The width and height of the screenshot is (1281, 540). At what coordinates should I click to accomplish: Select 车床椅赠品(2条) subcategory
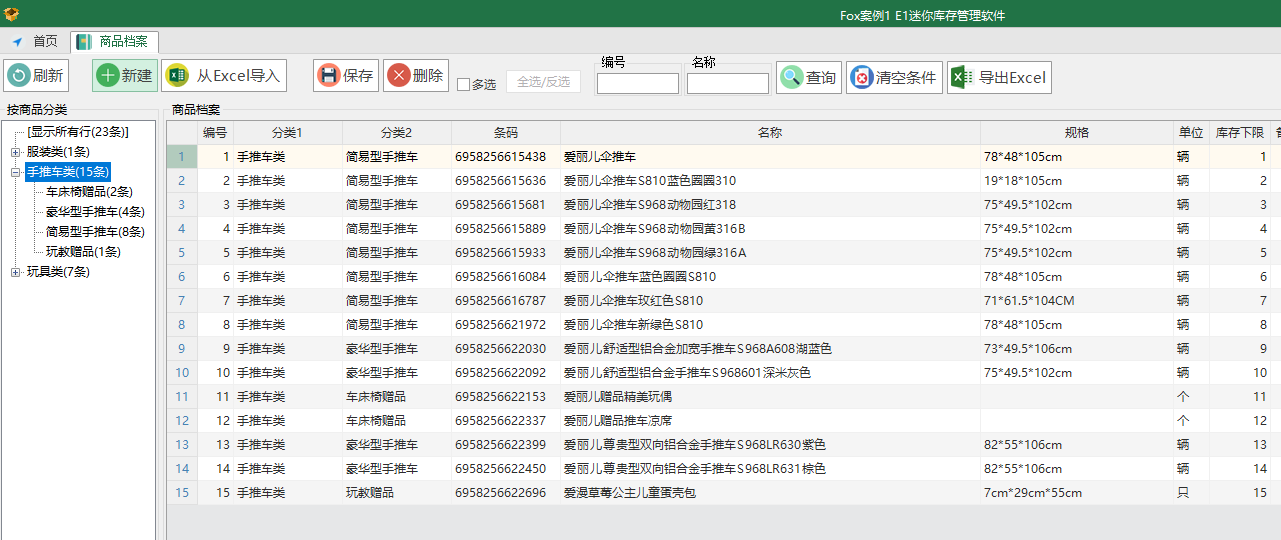89,192
